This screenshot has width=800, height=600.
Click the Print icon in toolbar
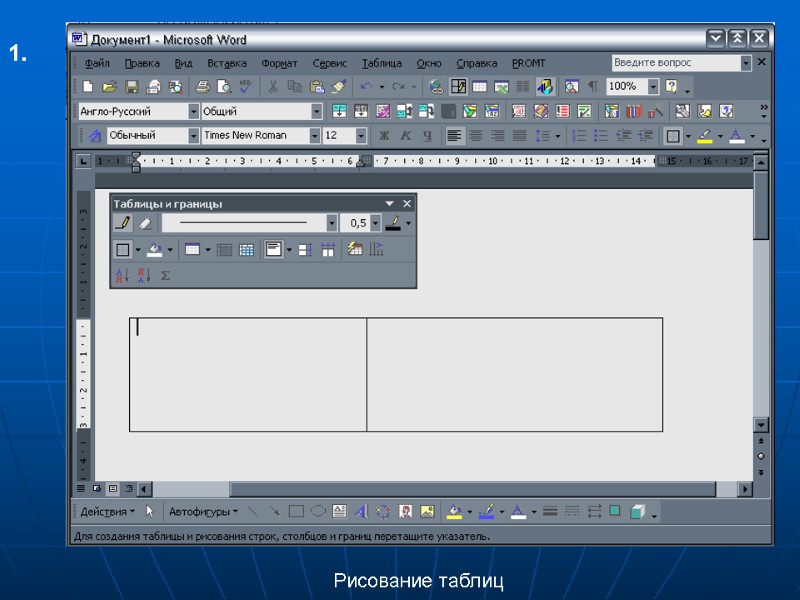[203, 87]
